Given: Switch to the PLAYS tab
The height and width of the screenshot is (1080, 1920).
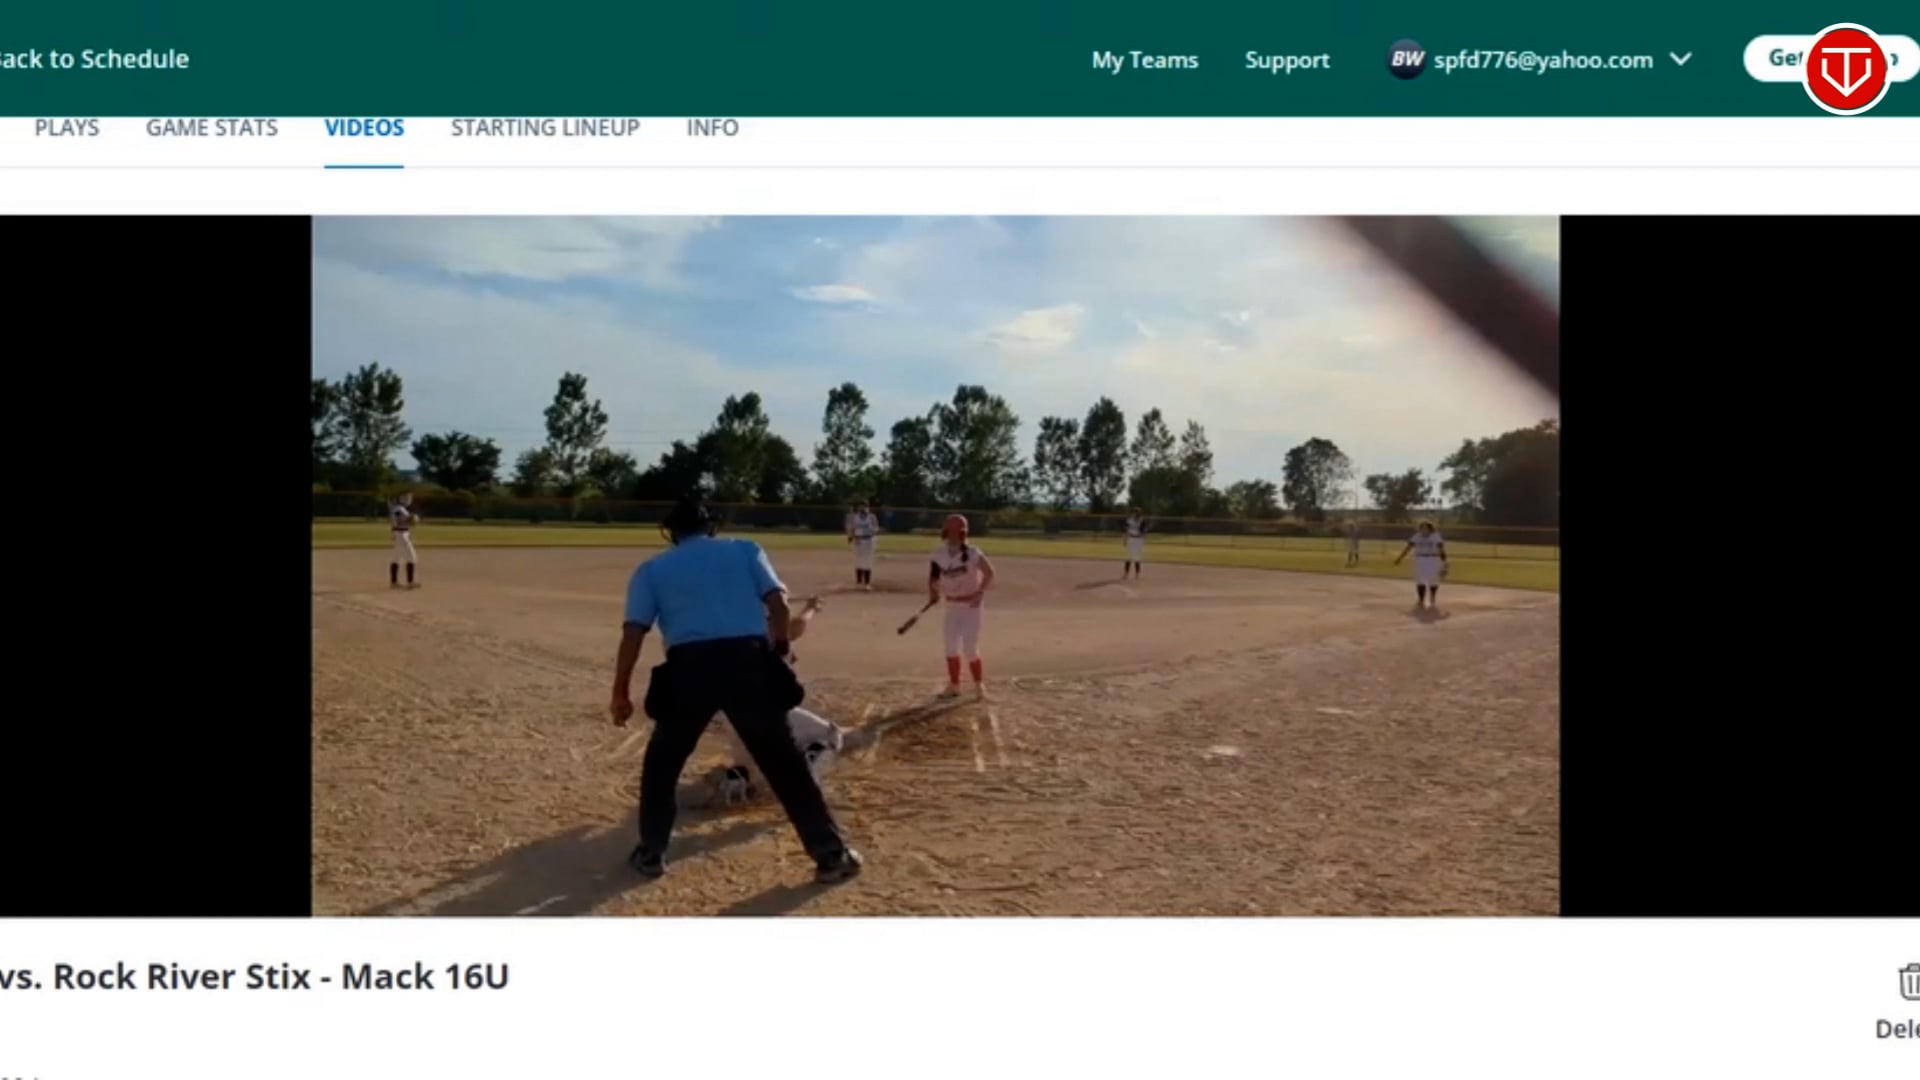Looking at the screenshot, I should (x=67, y=128).
